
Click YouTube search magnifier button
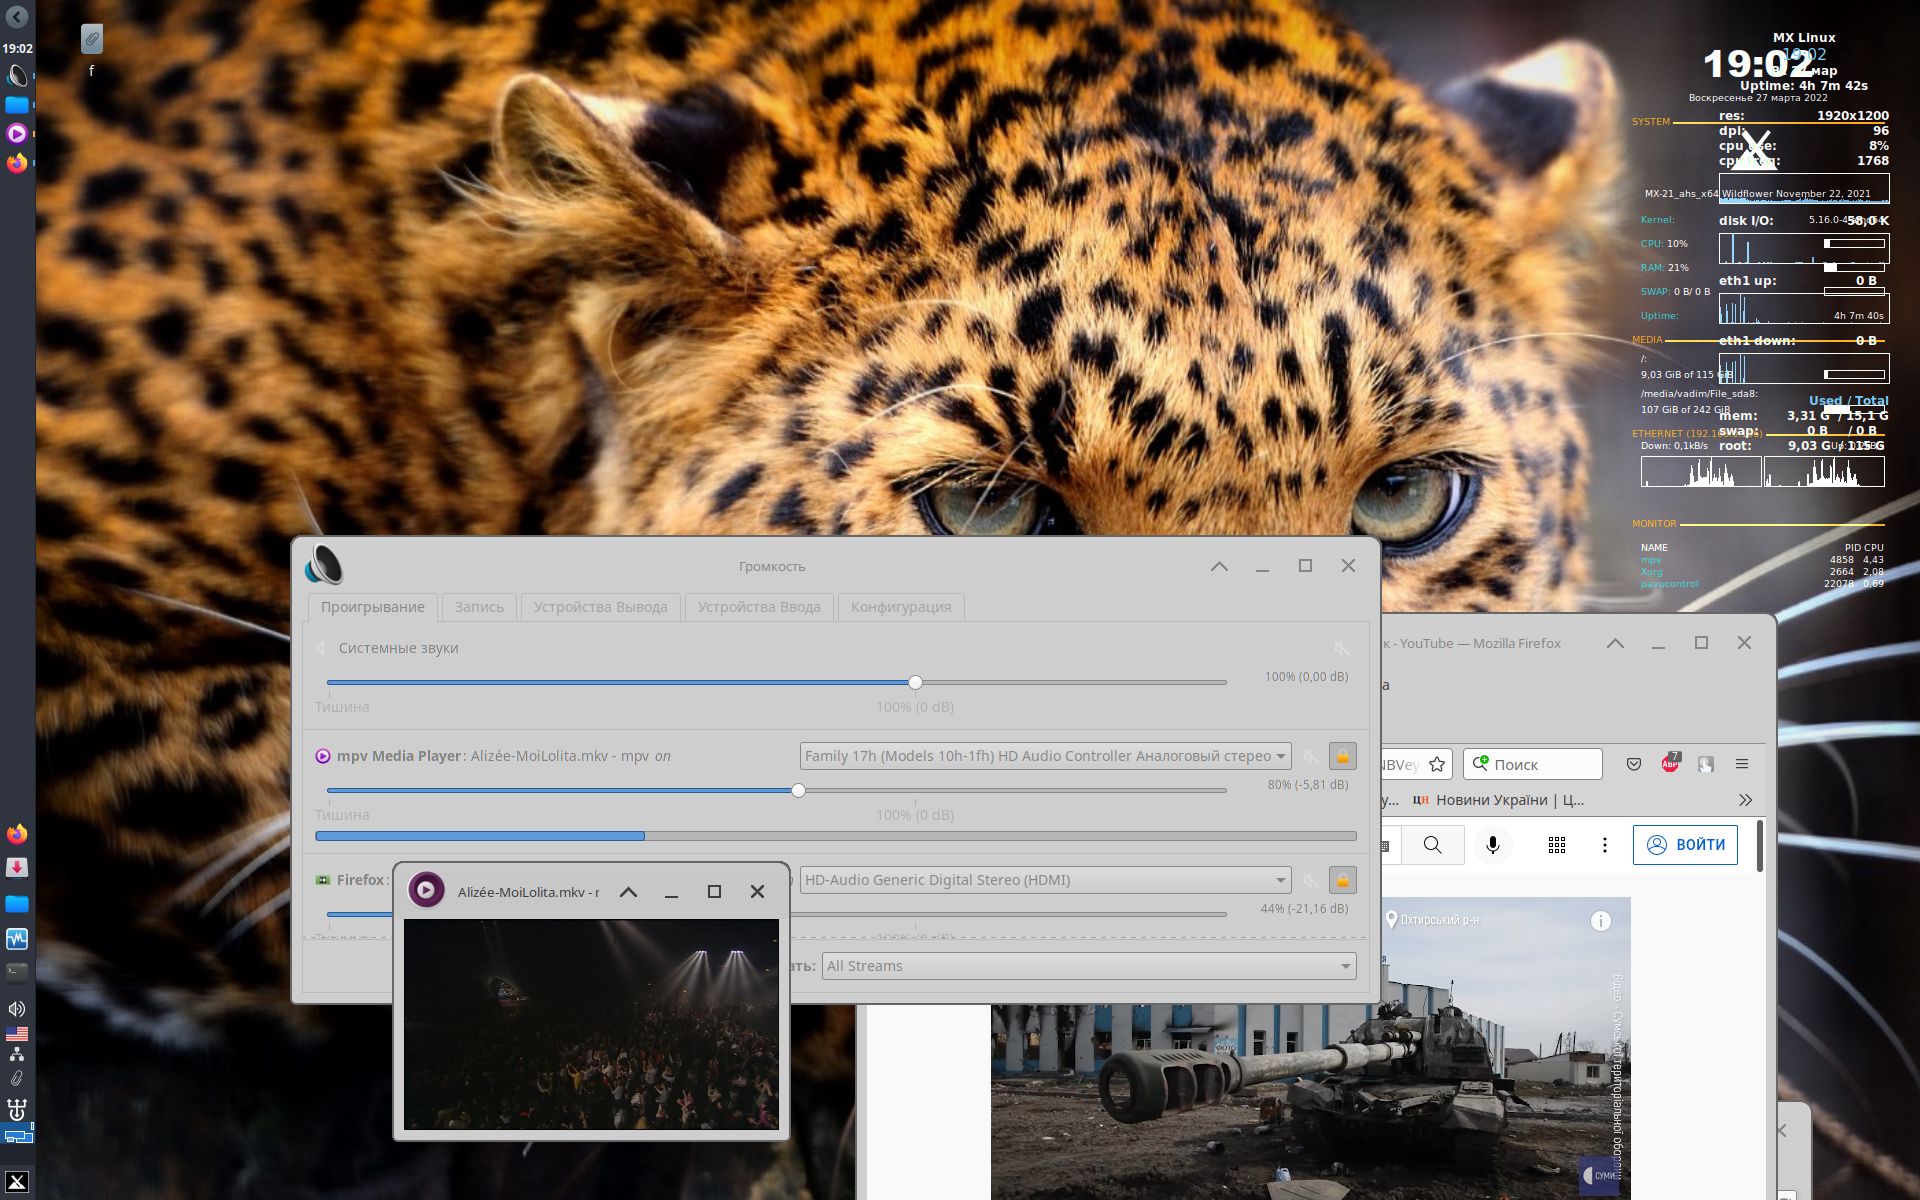(x=1432, y=845)
